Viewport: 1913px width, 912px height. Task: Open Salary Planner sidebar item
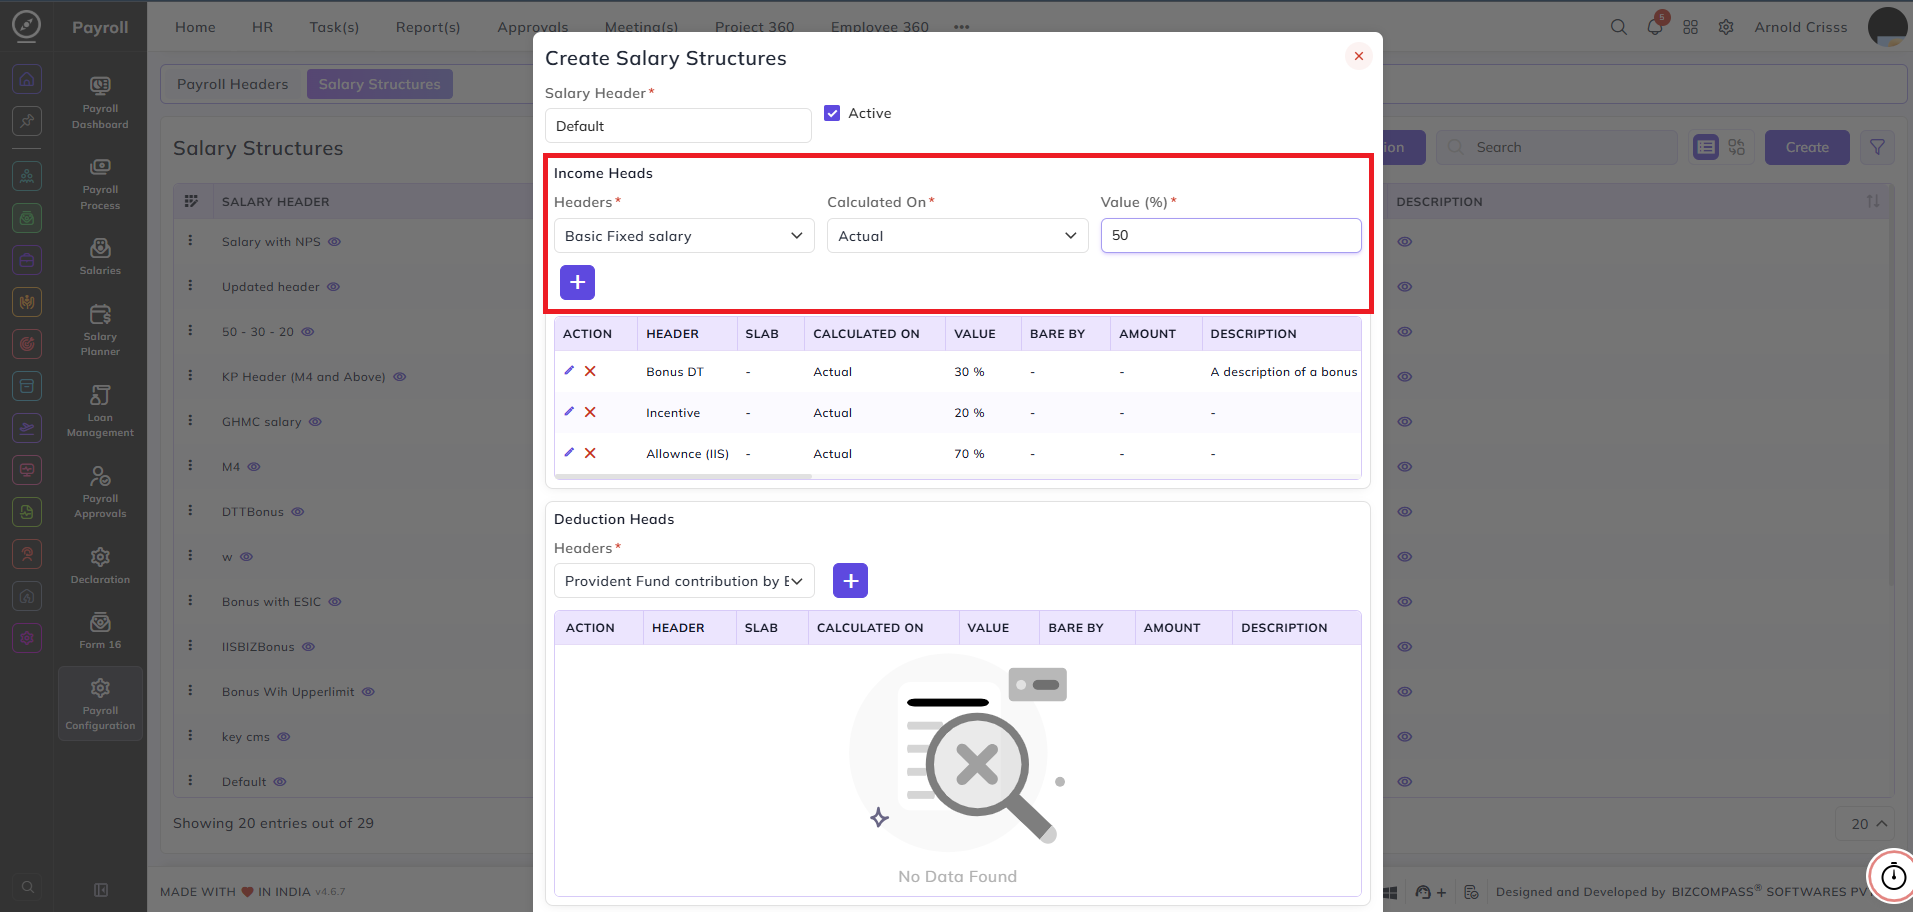point(100,330)
